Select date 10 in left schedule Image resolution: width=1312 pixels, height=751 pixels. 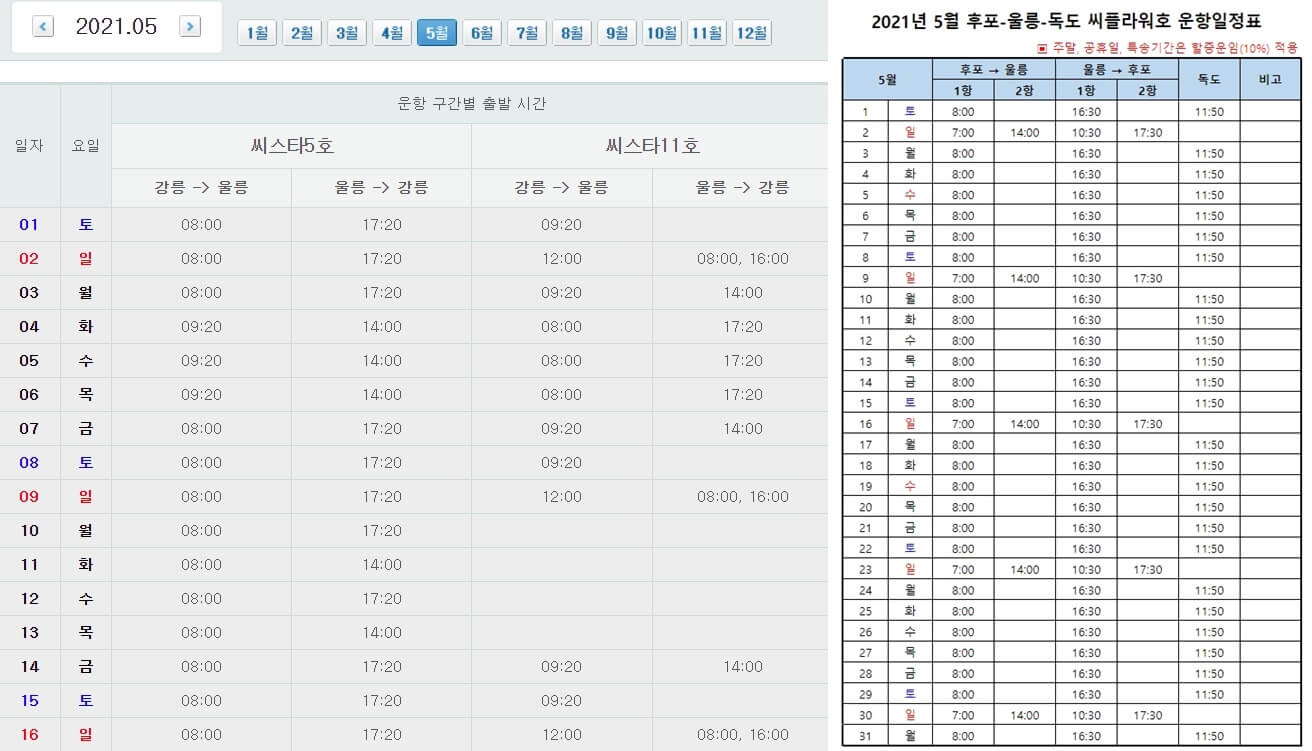pos(29,531)
